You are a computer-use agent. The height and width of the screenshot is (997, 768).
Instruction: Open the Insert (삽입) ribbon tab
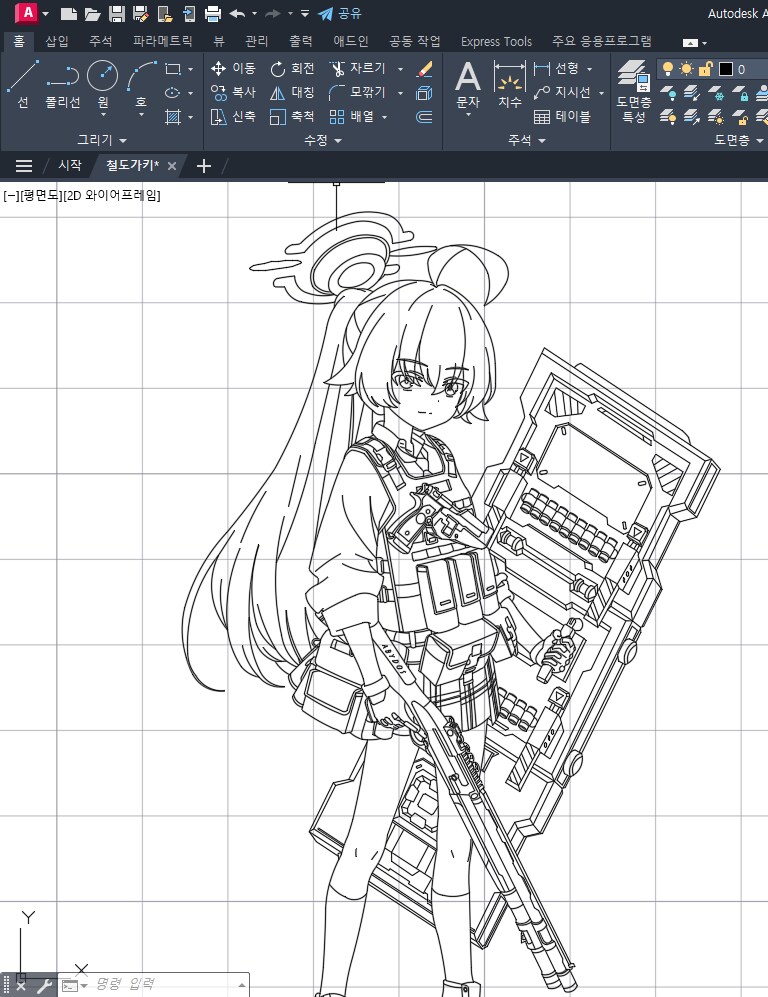click(57, 41)
